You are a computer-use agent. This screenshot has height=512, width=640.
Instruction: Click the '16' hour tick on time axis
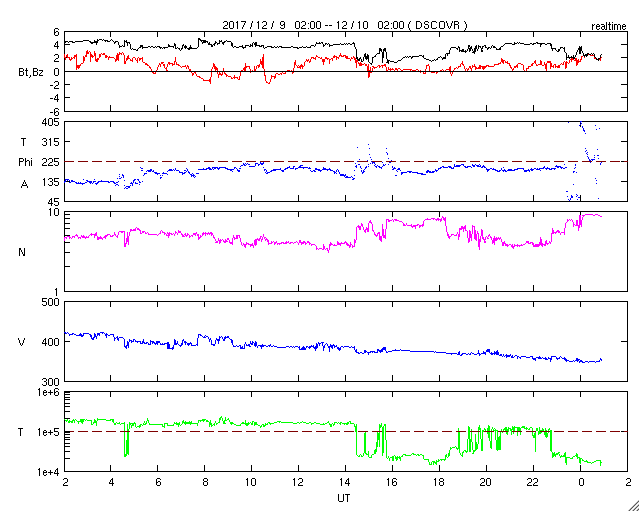point(392,482)
